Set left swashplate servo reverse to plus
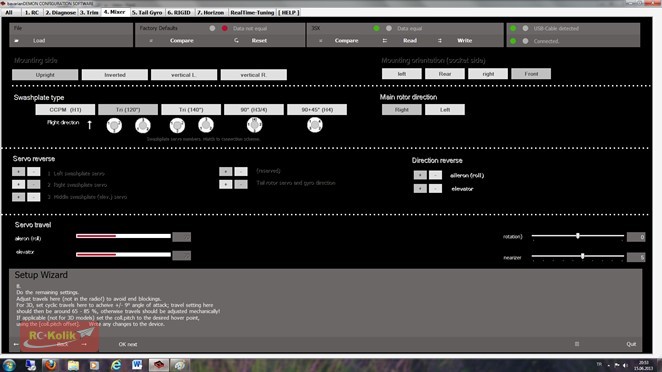The height and width of the screenshot is (372, 662). [18, 172]
